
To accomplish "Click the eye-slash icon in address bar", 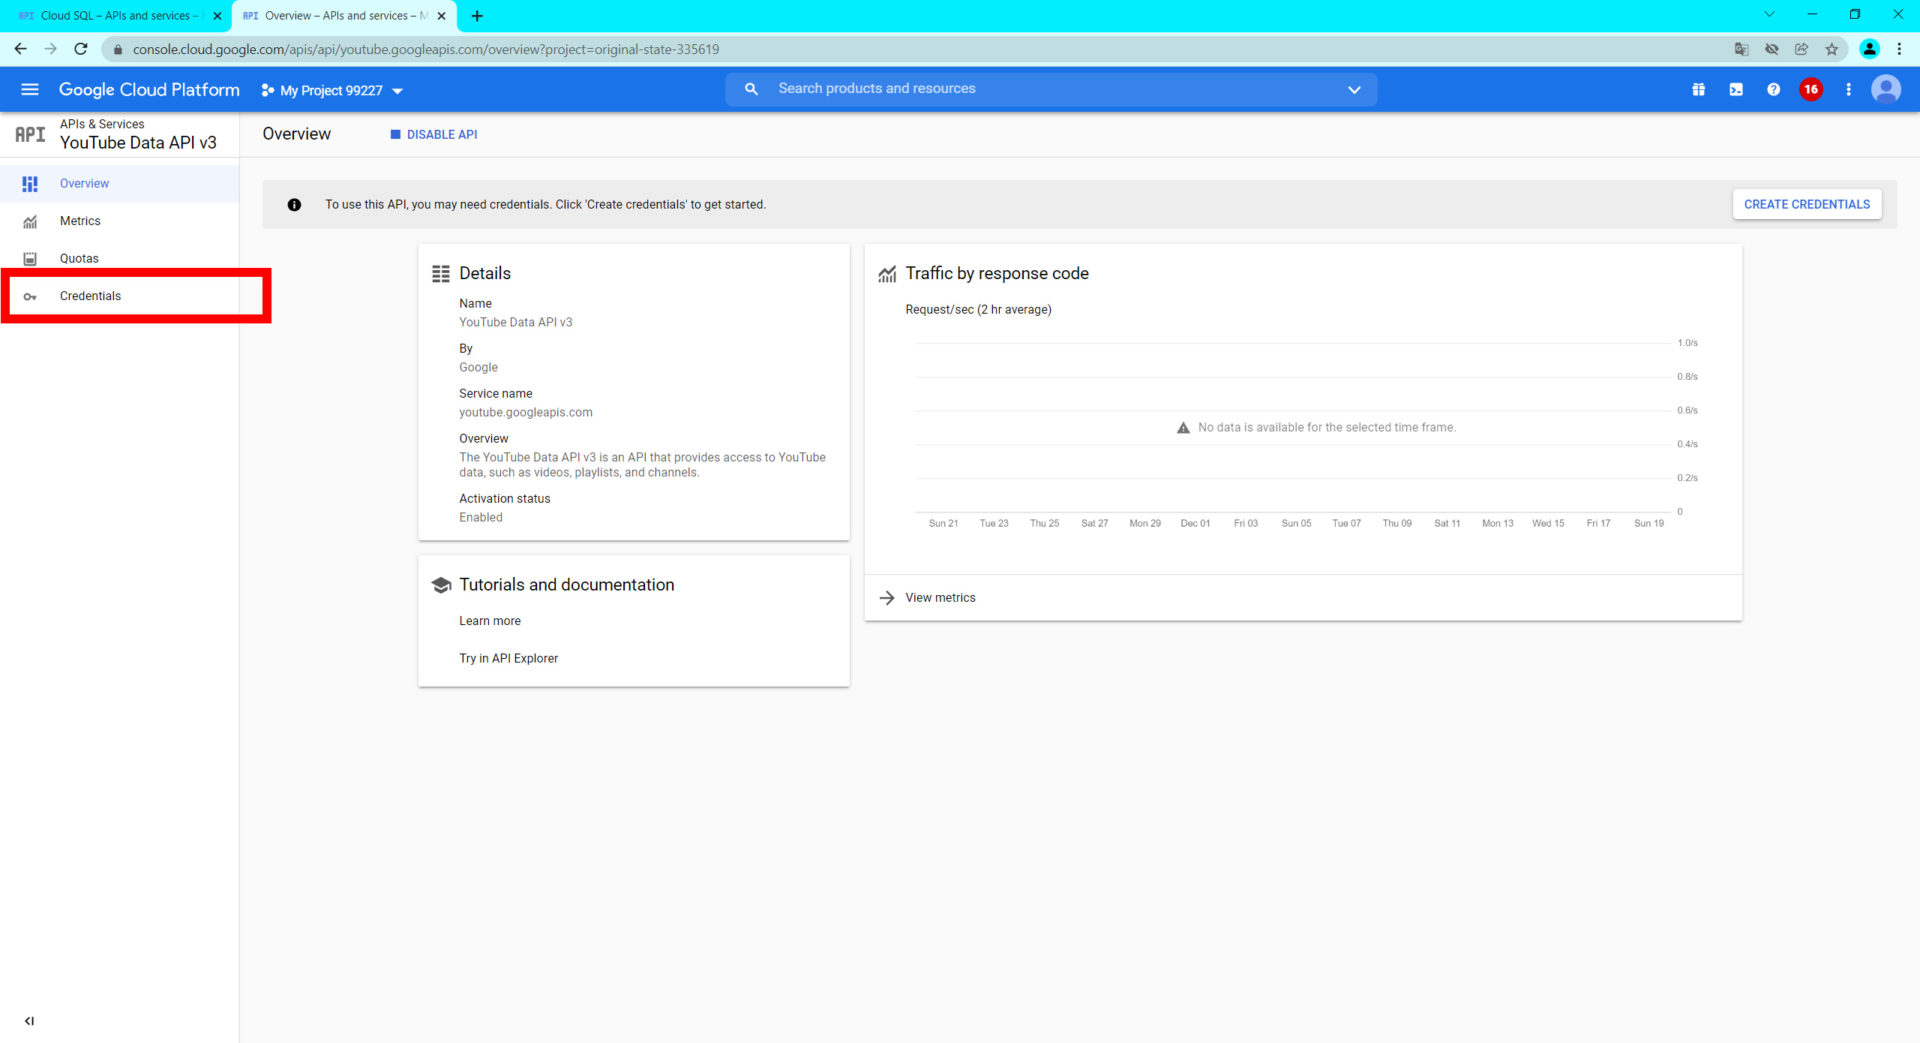I will tap(1772, 49).
